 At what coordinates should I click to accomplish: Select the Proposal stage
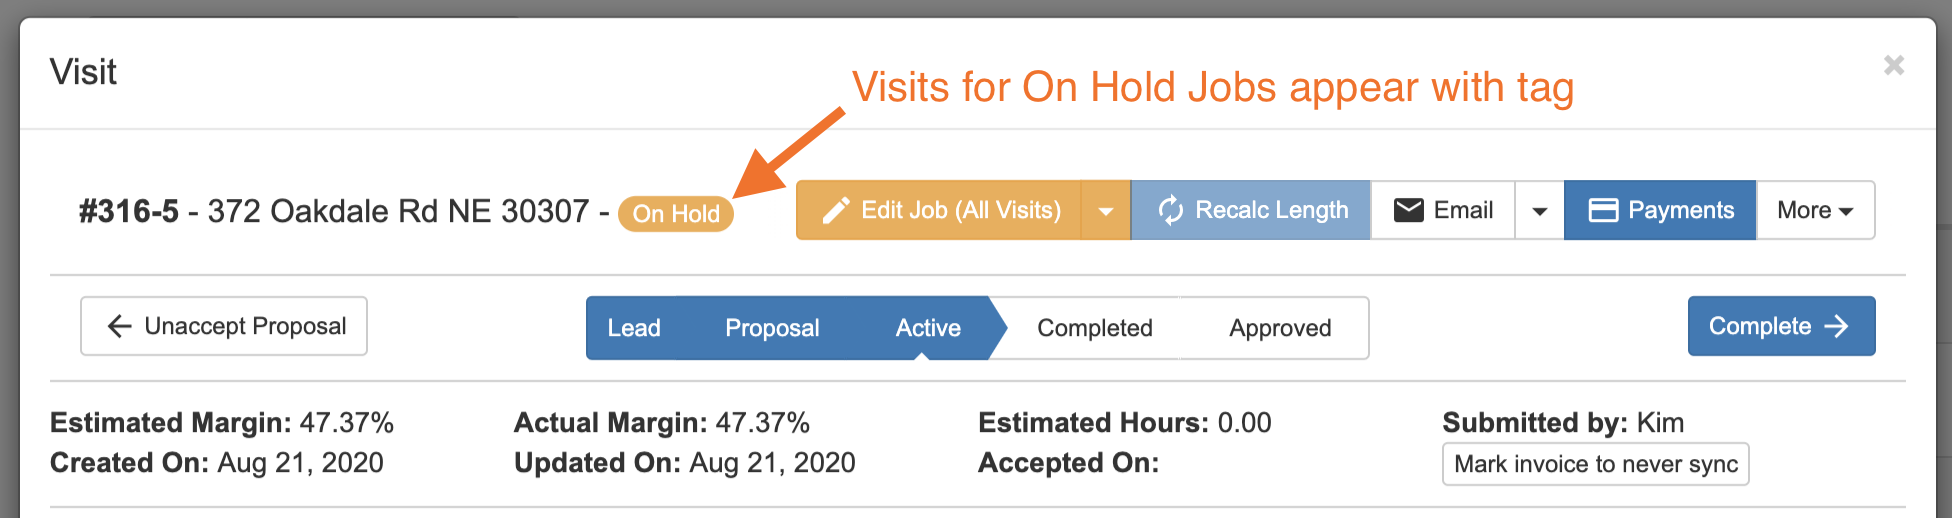coord(772,328)
